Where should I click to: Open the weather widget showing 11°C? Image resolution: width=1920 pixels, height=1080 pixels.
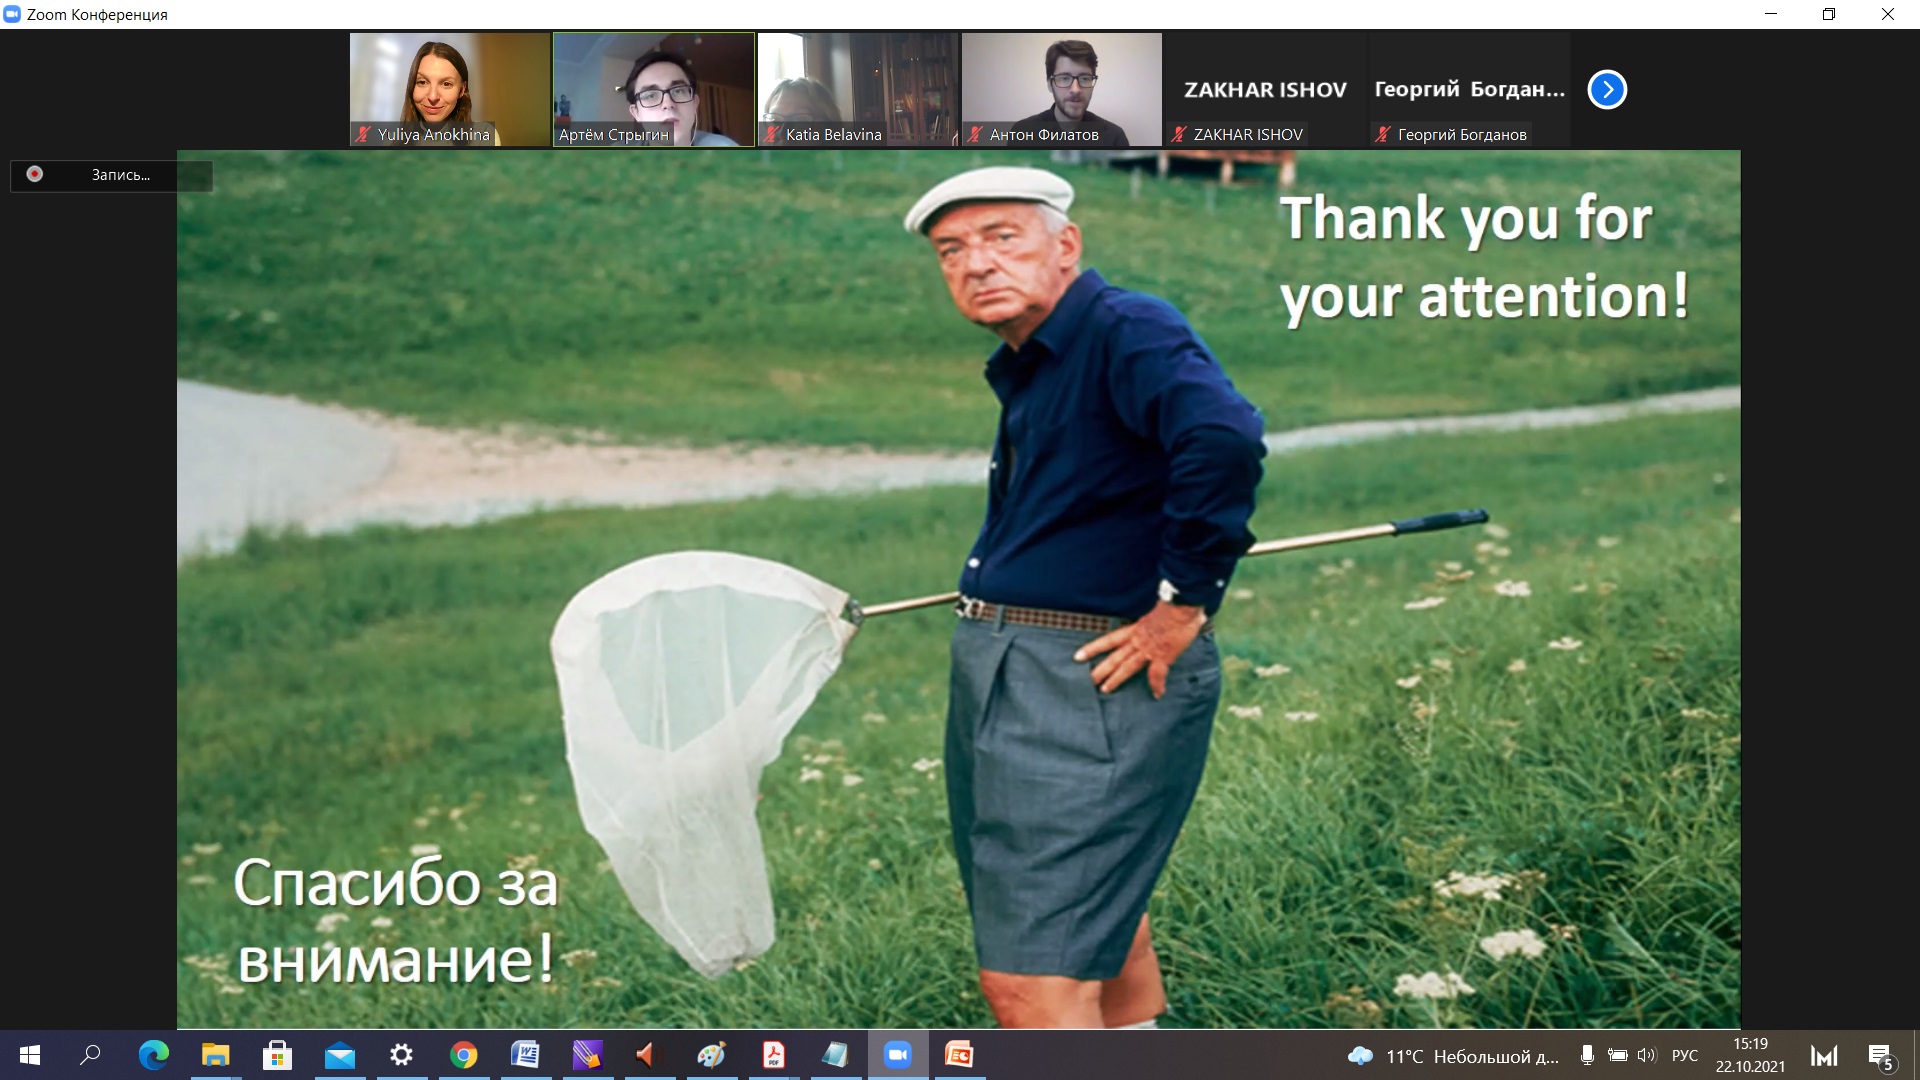pos(1452,1056)
